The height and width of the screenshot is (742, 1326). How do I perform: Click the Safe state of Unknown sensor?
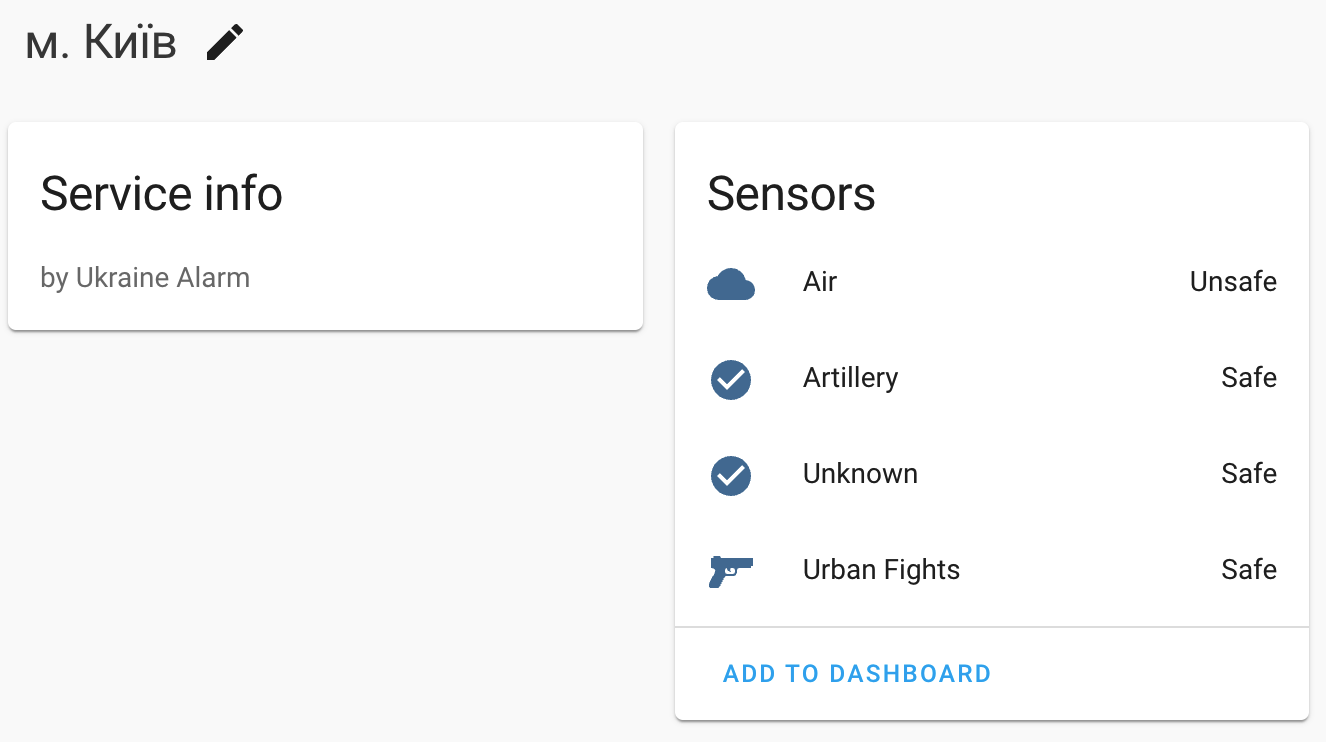(1248, 474)
